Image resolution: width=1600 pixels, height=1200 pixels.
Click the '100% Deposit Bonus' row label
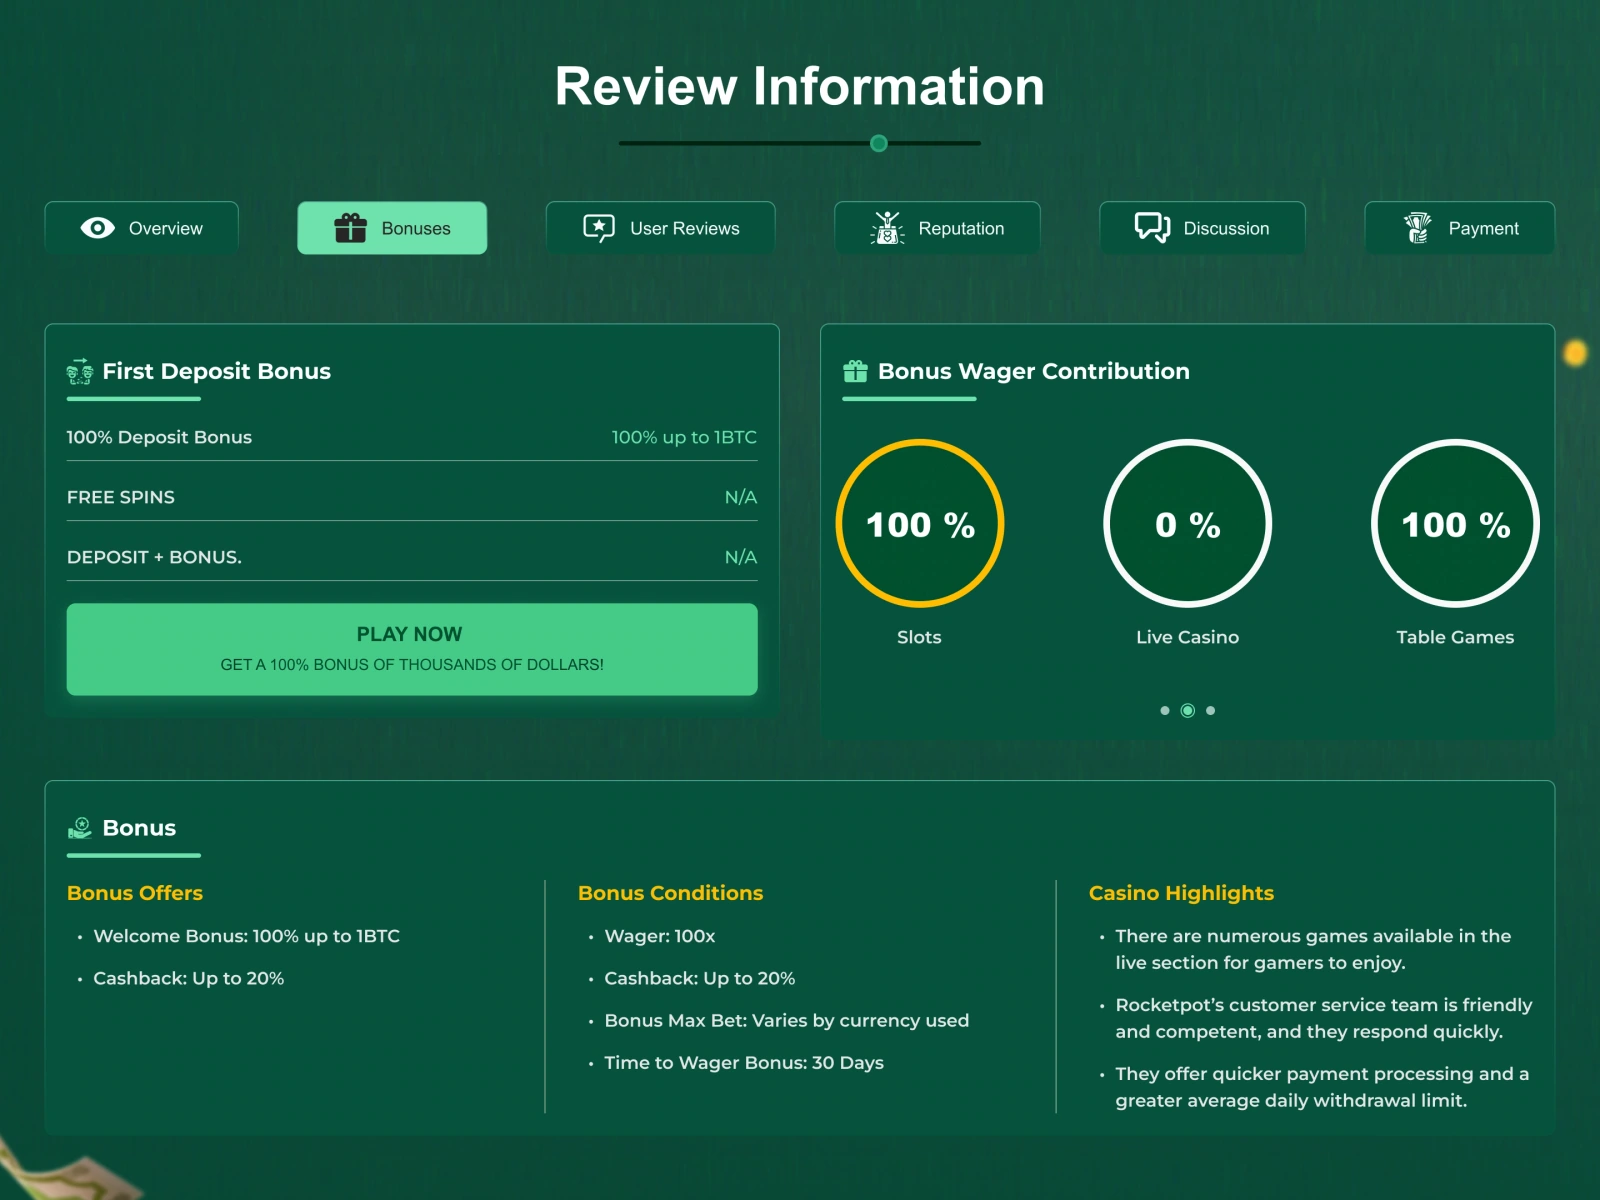[159, 437]
